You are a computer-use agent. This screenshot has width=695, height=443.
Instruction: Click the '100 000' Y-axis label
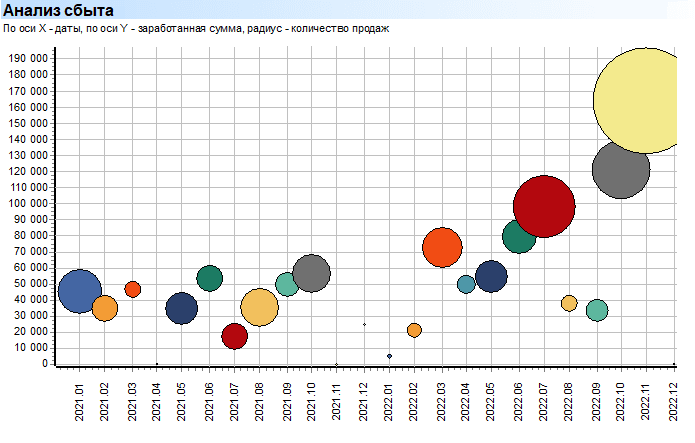click(28, 204)
